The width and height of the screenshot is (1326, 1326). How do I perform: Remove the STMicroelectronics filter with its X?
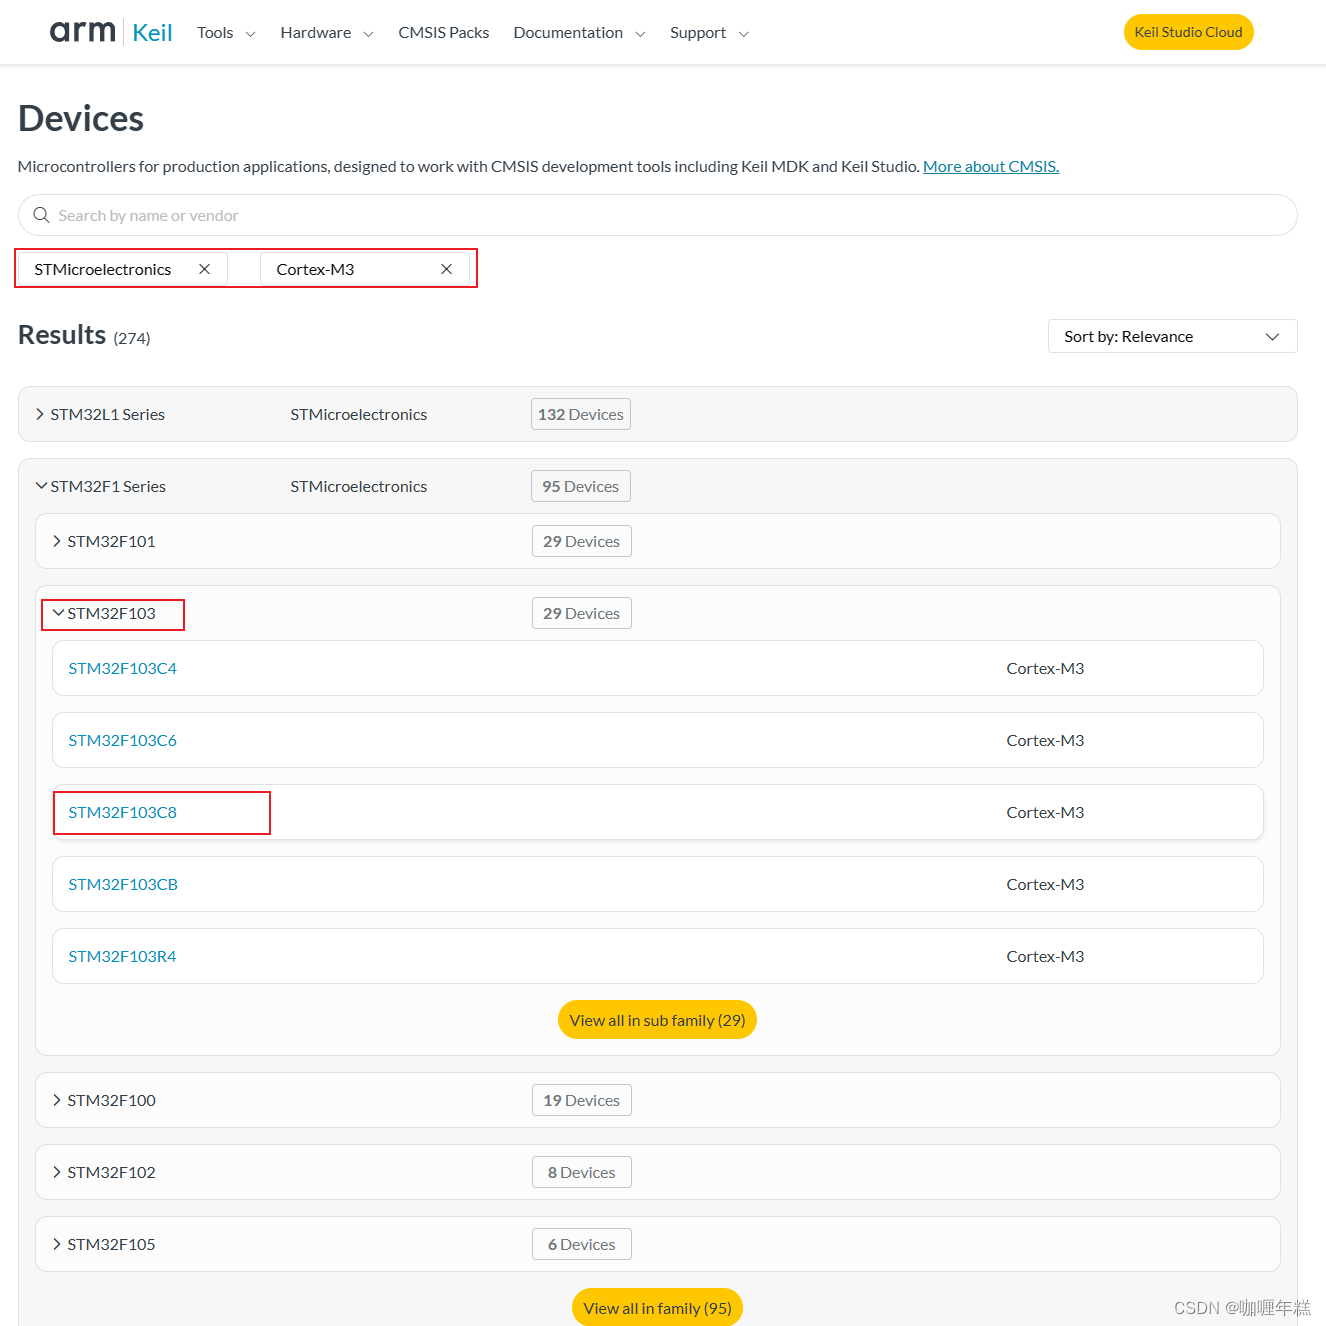[204, 269]
